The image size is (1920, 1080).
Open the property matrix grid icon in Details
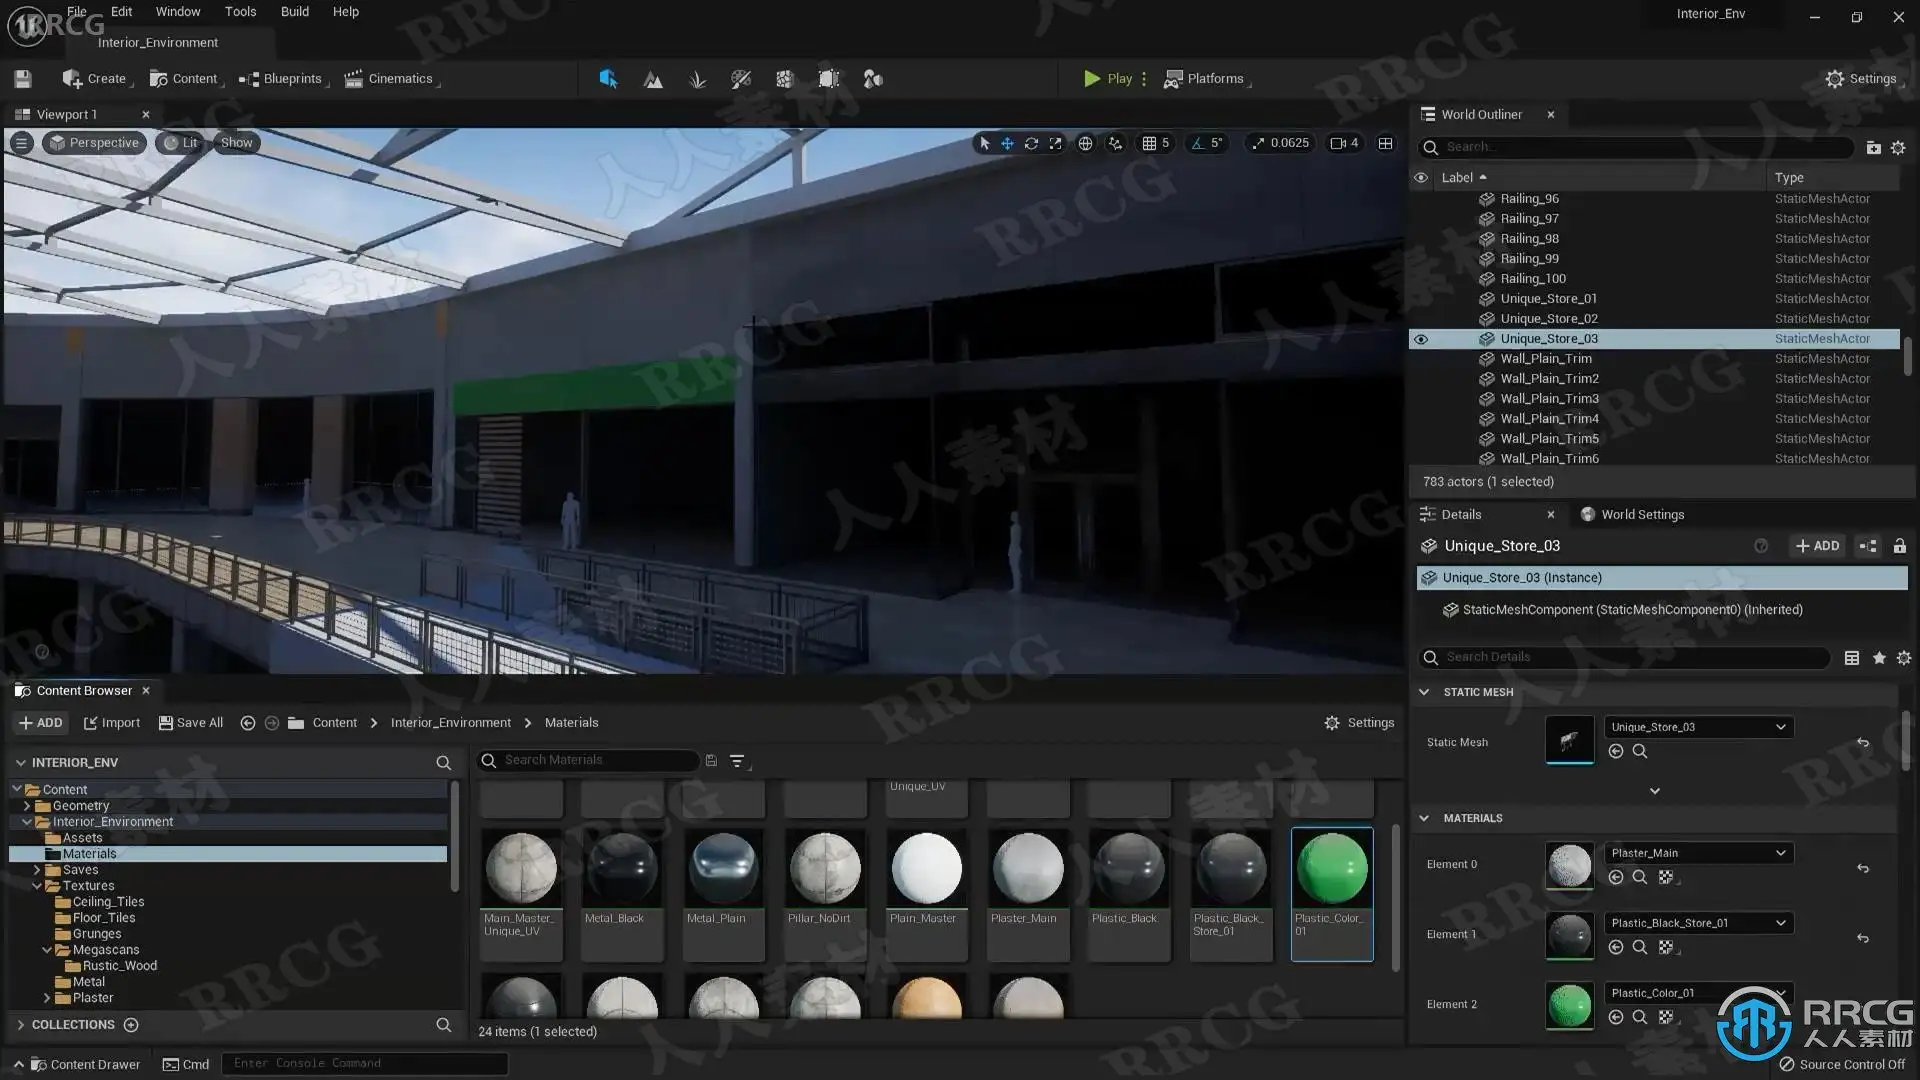pos(1852,657)
